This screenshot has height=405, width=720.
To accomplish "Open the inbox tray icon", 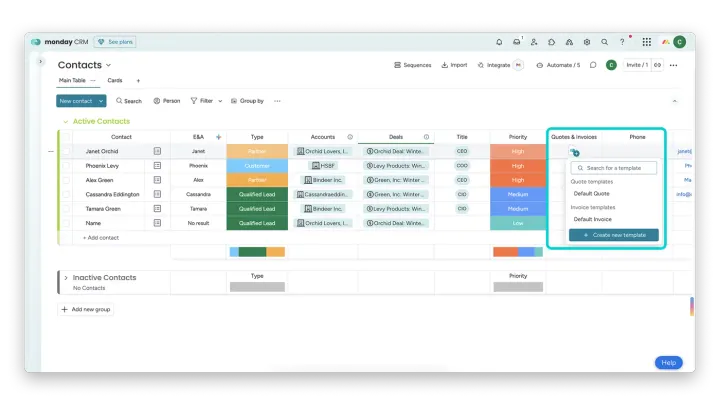I will [x=517, y=42].
